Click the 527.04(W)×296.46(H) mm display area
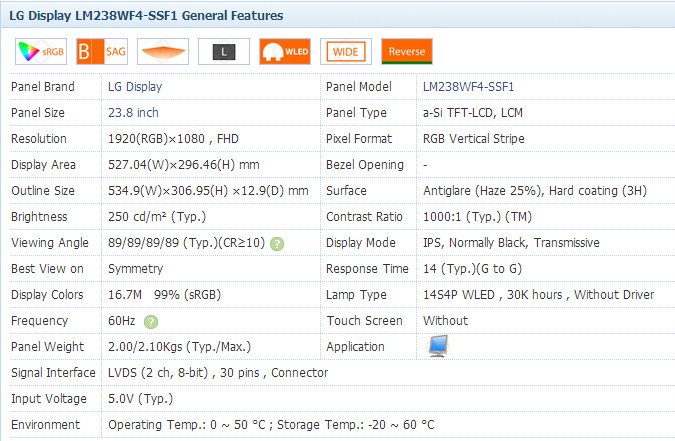 [183, 165]
